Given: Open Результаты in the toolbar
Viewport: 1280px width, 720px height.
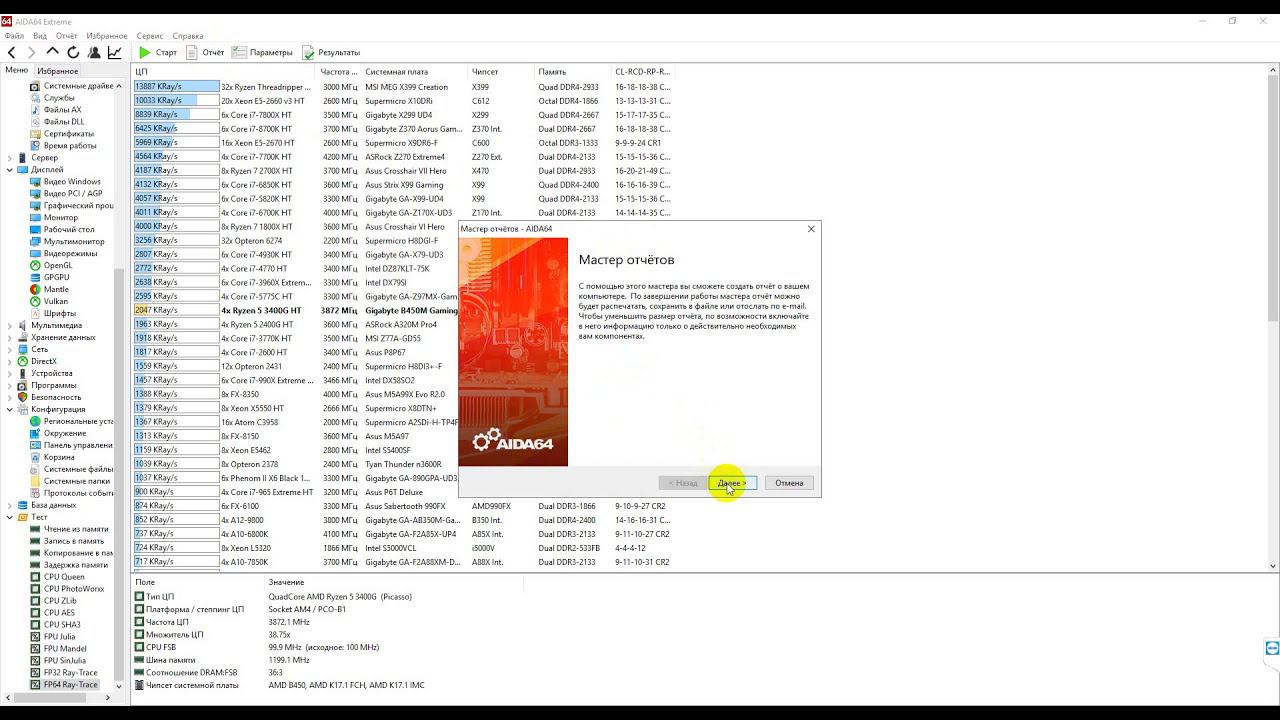Looking at the screenshot, I should pos(331,52).
